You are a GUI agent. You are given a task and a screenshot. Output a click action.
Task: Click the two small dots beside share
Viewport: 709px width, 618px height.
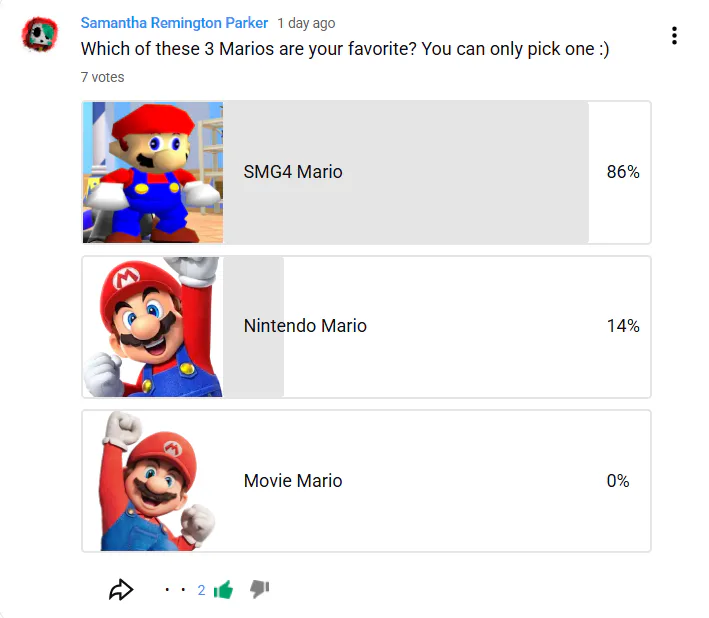pos(175,590)
